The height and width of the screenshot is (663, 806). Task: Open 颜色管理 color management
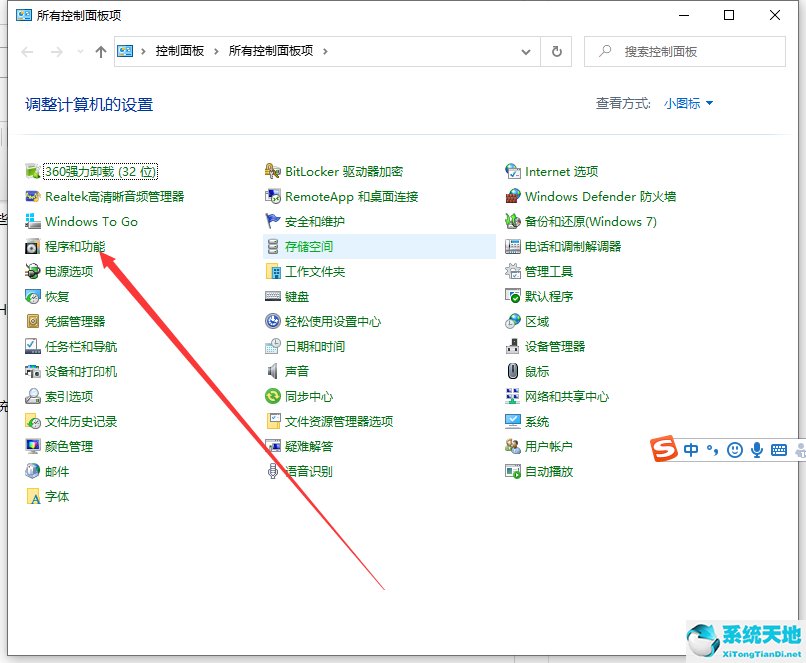pyautogui.click(x=70, y=446)
